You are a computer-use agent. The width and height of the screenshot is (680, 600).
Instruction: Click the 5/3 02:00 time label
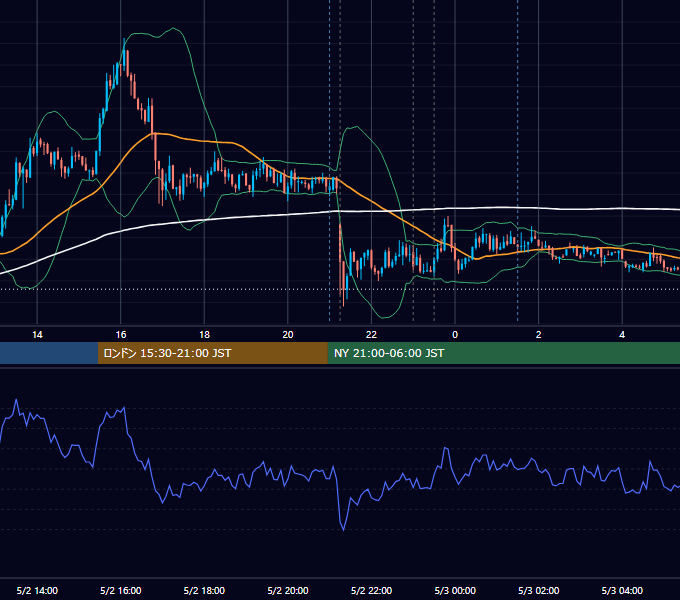pyautogui.click(x=539, y=590)
